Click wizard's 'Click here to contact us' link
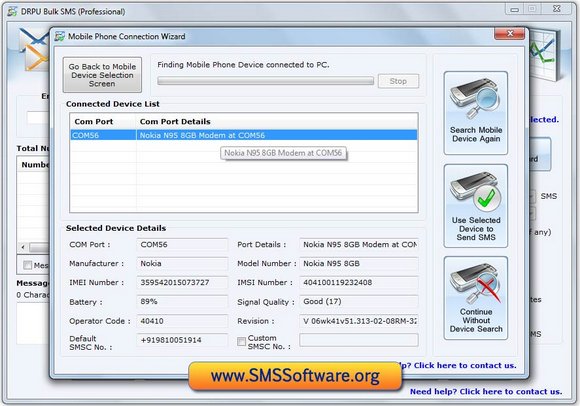This screenshot has width=580, height=406. point(465,365)
